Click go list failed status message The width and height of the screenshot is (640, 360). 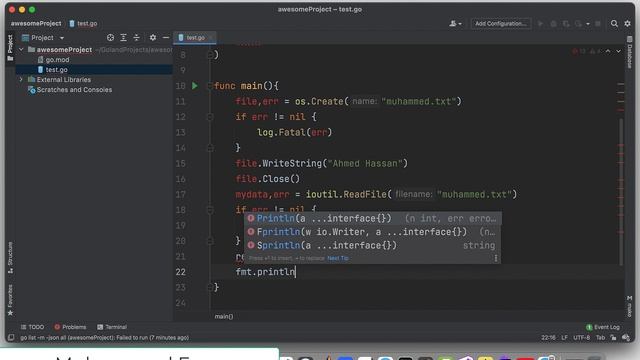(x=104, y=338)
